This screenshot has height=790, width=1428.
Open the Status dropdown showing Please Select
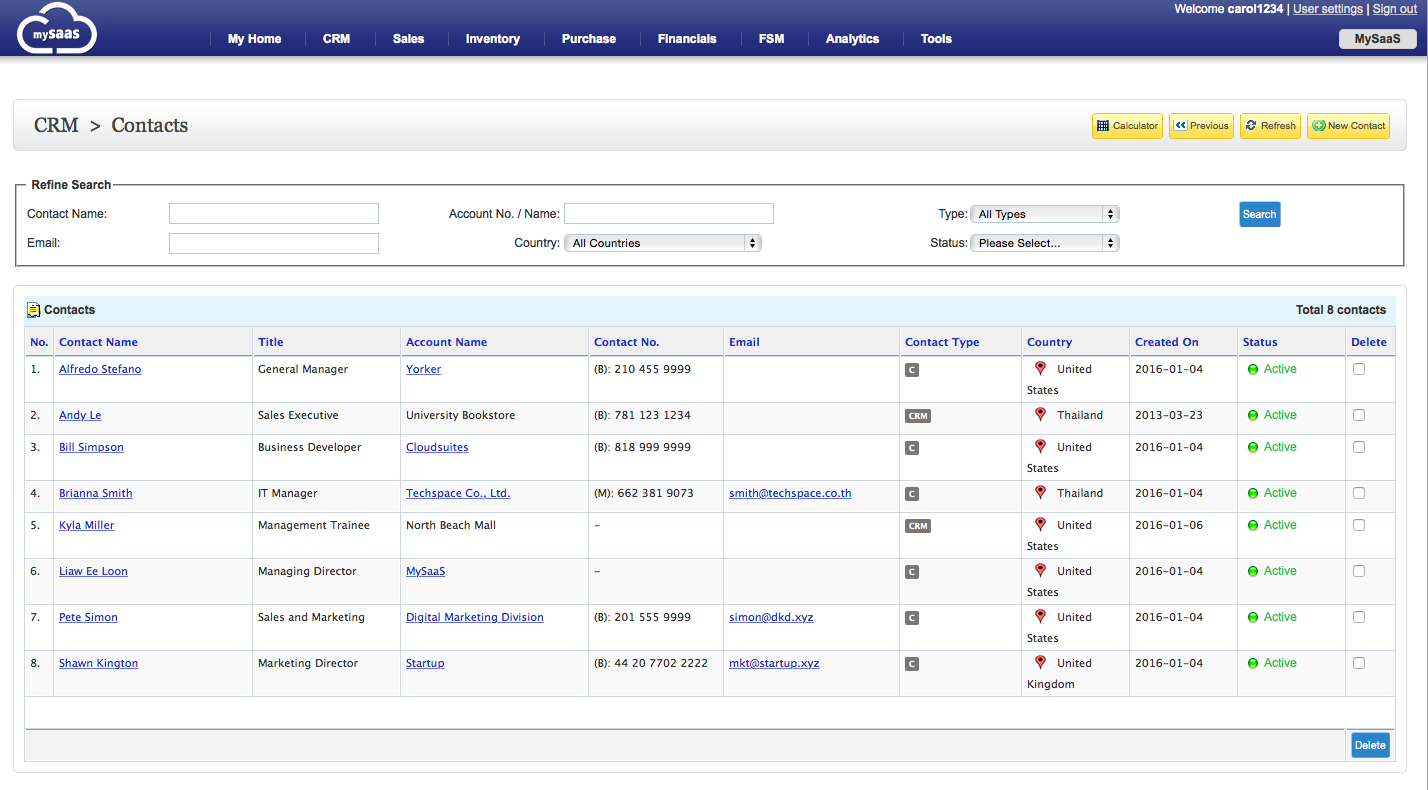(1045, 243)
